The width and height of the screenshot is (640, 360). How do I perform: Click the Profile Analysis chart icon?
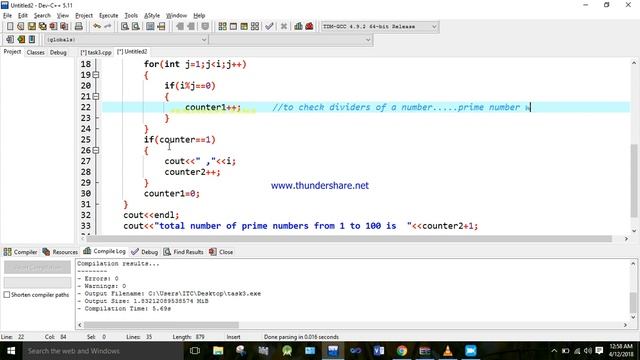point(298,27)
